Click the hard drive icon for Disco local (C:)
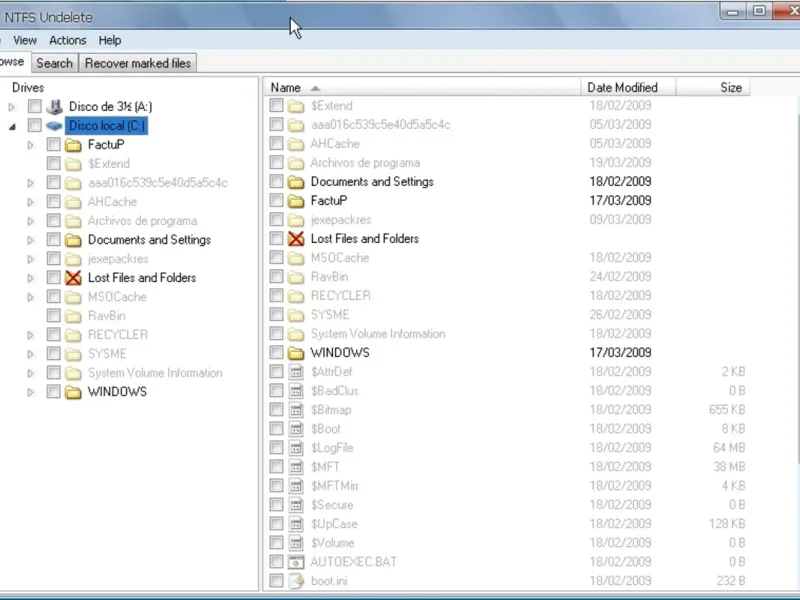The height and width of the screenshot is (600, 800). coord(54,126)
